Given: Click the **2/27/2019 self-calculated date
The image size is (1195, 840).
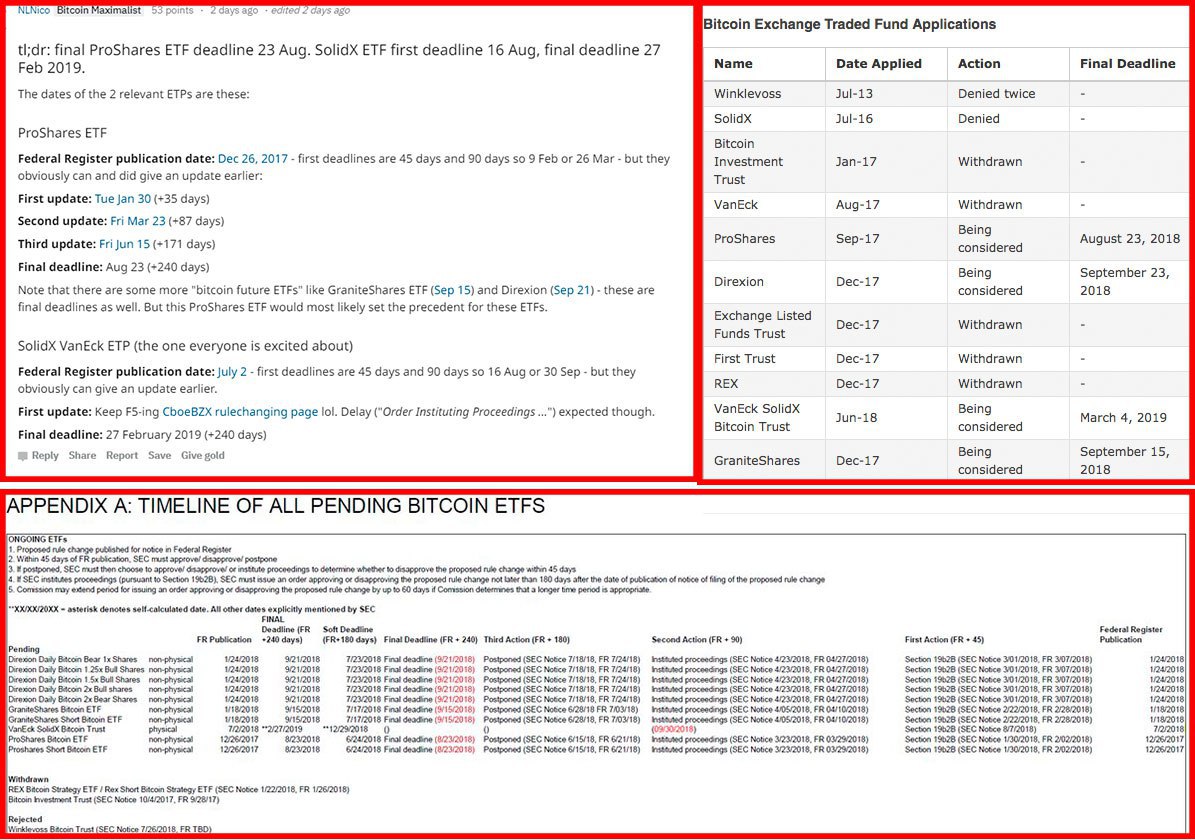Looking at the screenshot, I should click(282, 729).
